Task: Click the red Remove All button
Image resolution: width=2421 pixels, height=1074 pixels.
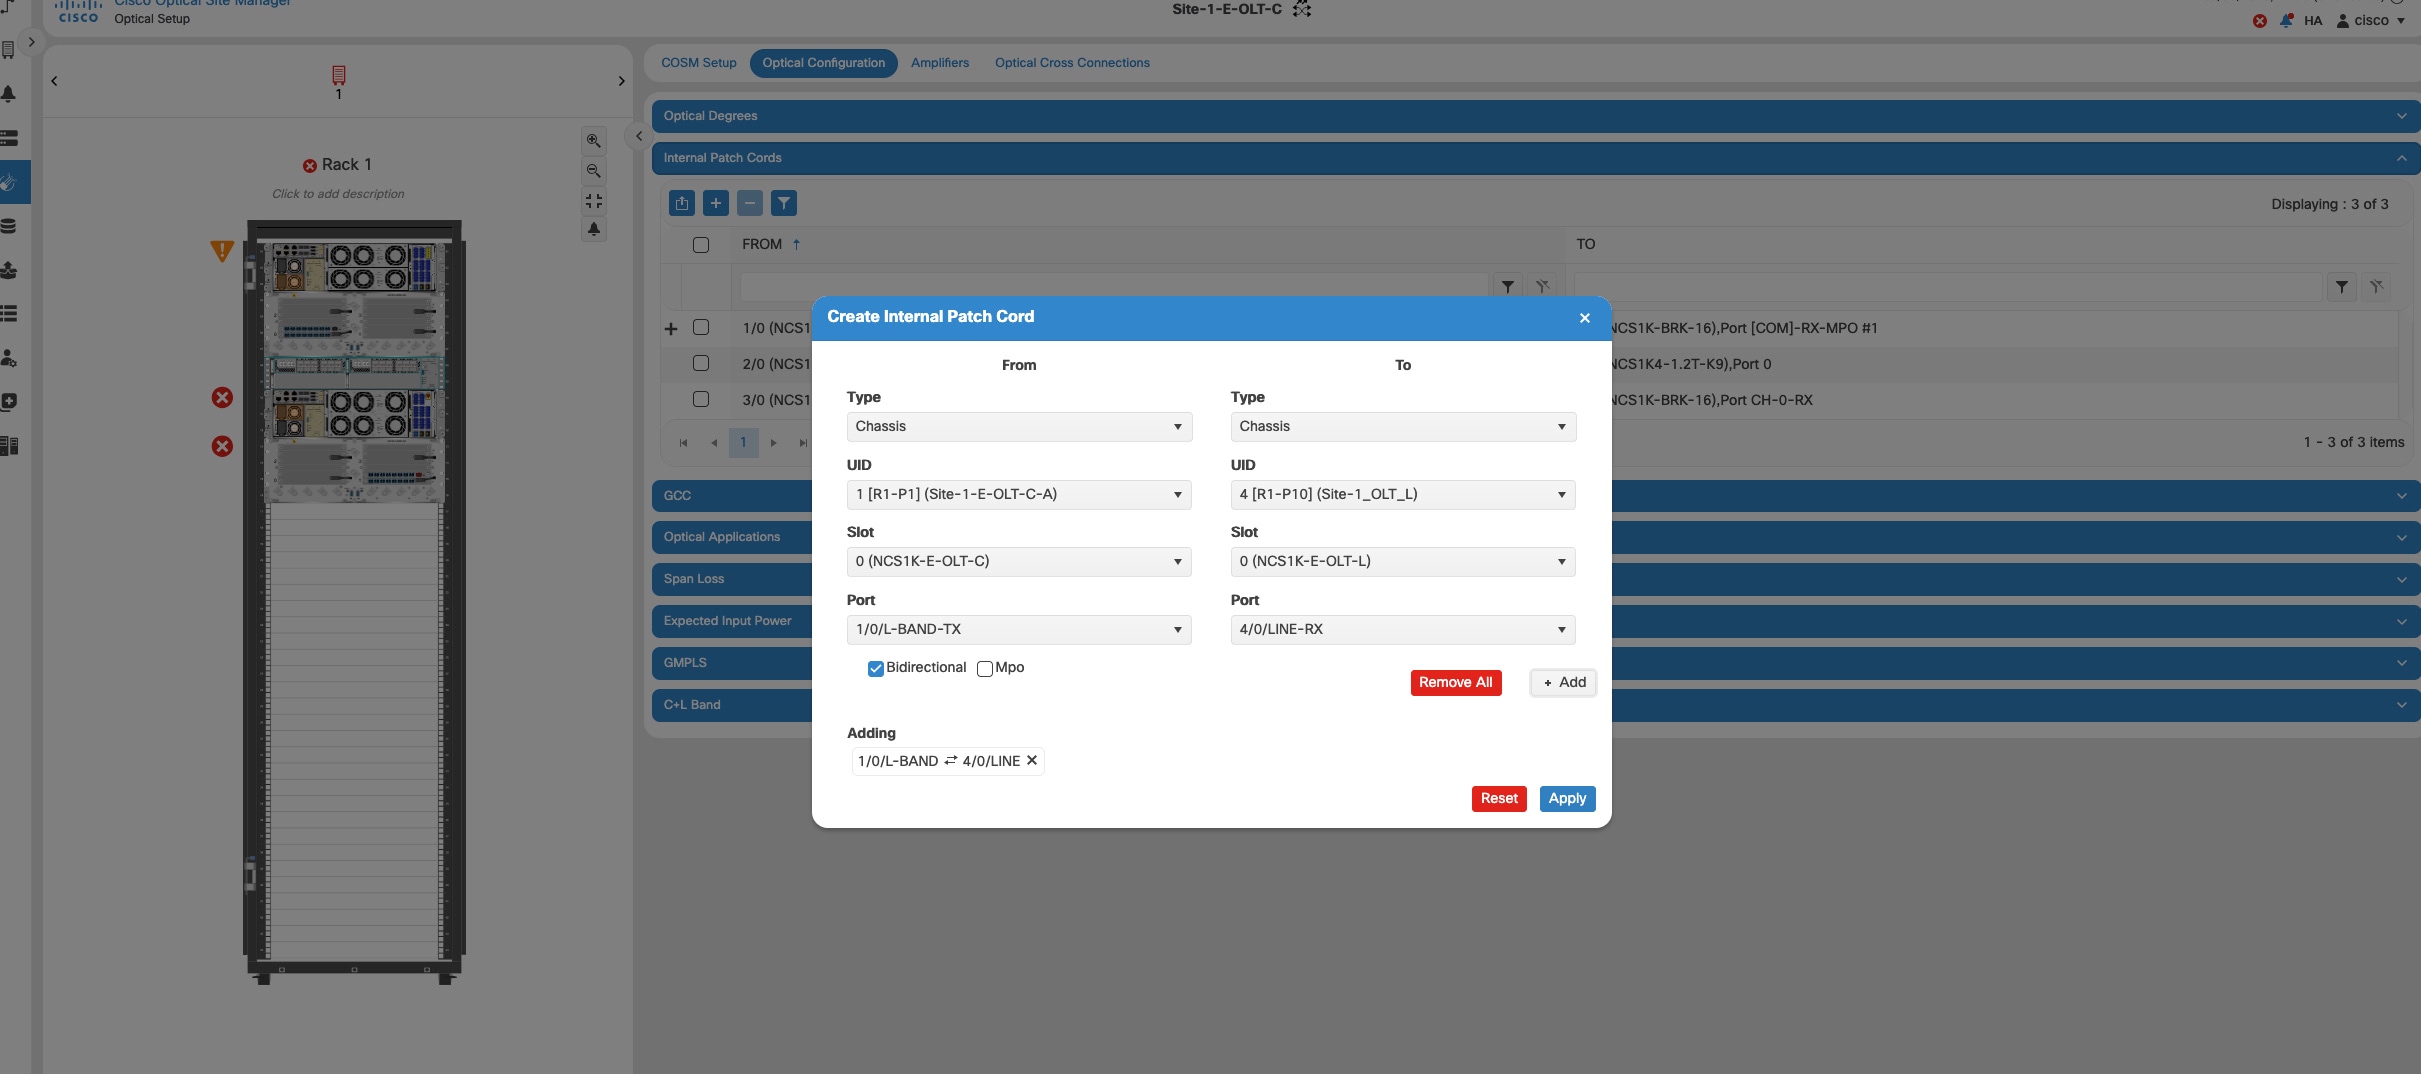Action: tap(1456, 683)
